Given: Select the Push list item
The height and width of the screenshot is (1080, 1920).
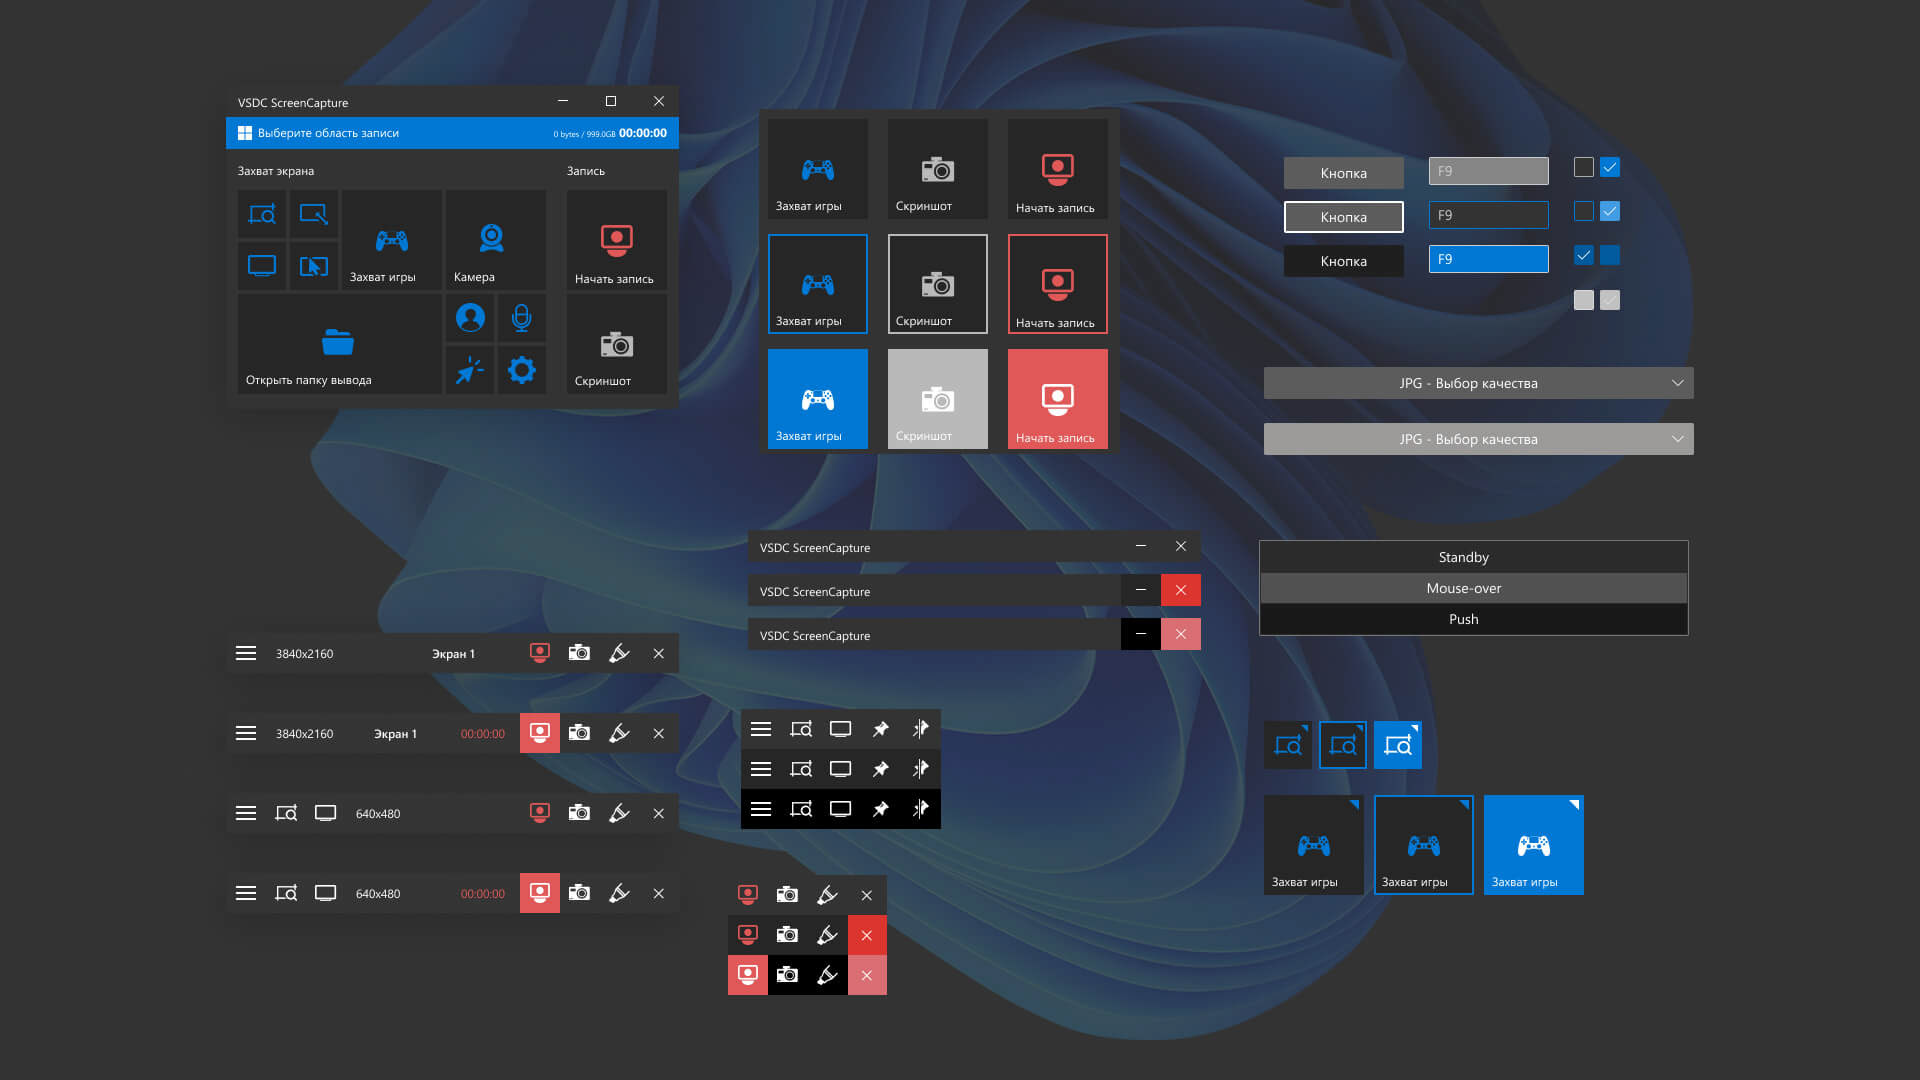Looking at the screenshot, I should point(1463,619).
